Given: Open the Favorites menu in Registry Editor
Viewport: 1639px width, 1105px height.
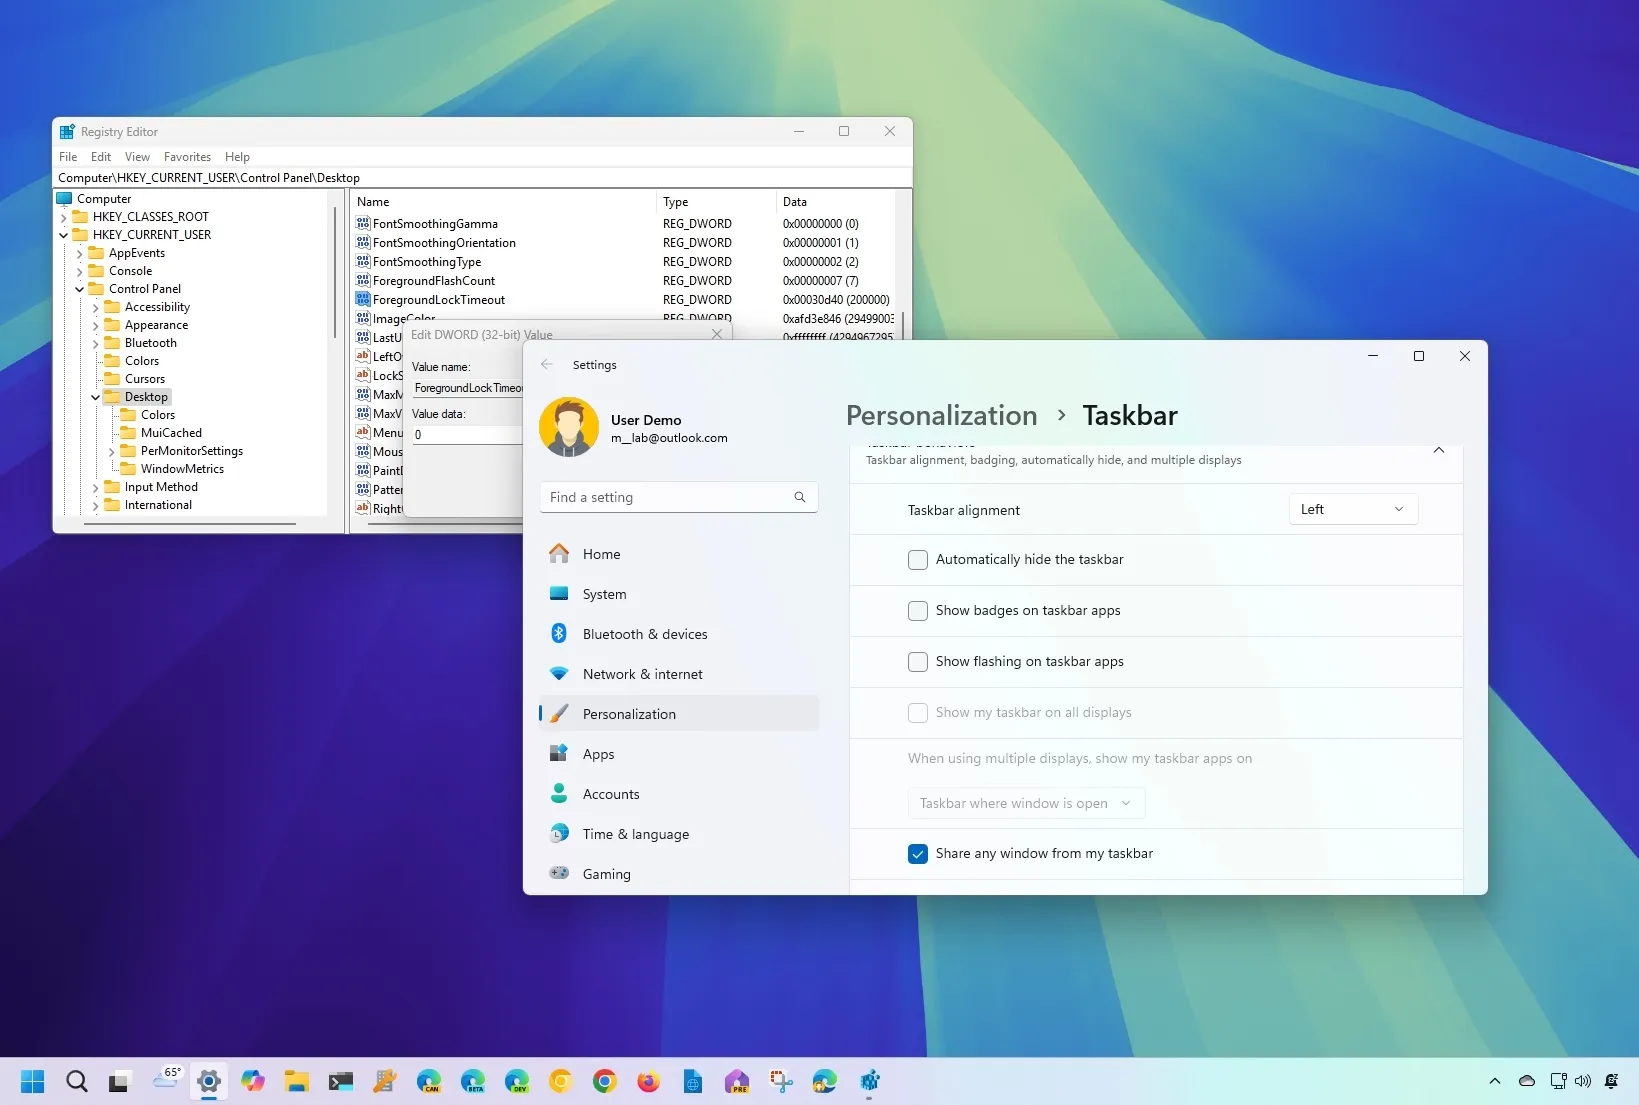Looking at the screenshot, I should 186,157.
